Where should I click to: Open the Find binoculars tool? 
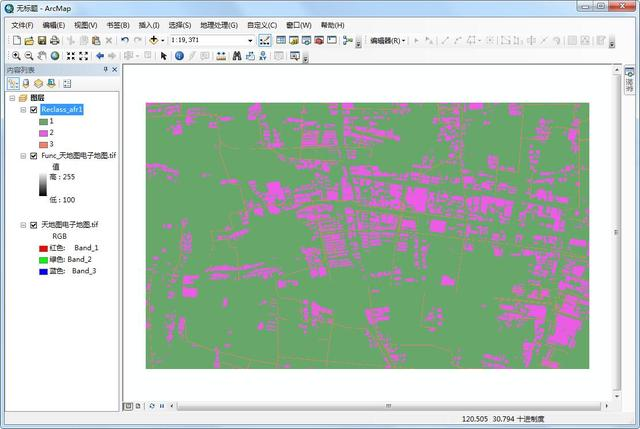237,56
